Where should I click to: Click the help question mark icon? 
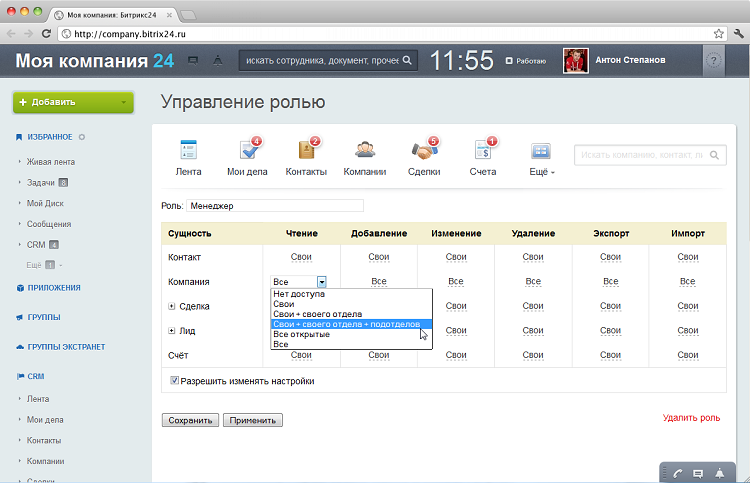pos(714,61)
